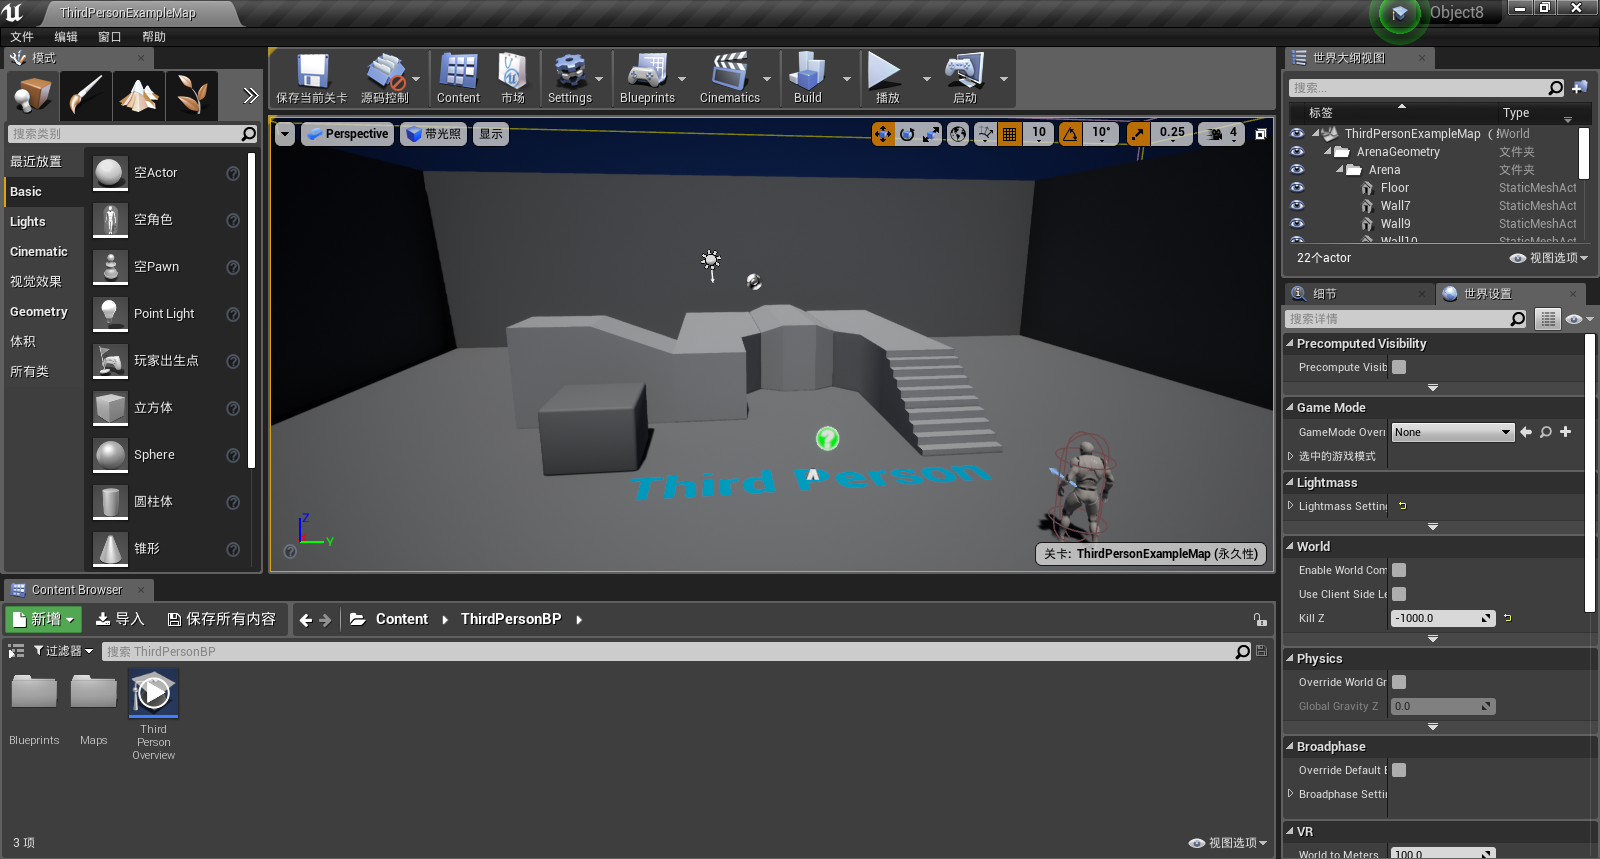Toggle world coordinate system globe
Screen dimensions: 1600x859
958,134
